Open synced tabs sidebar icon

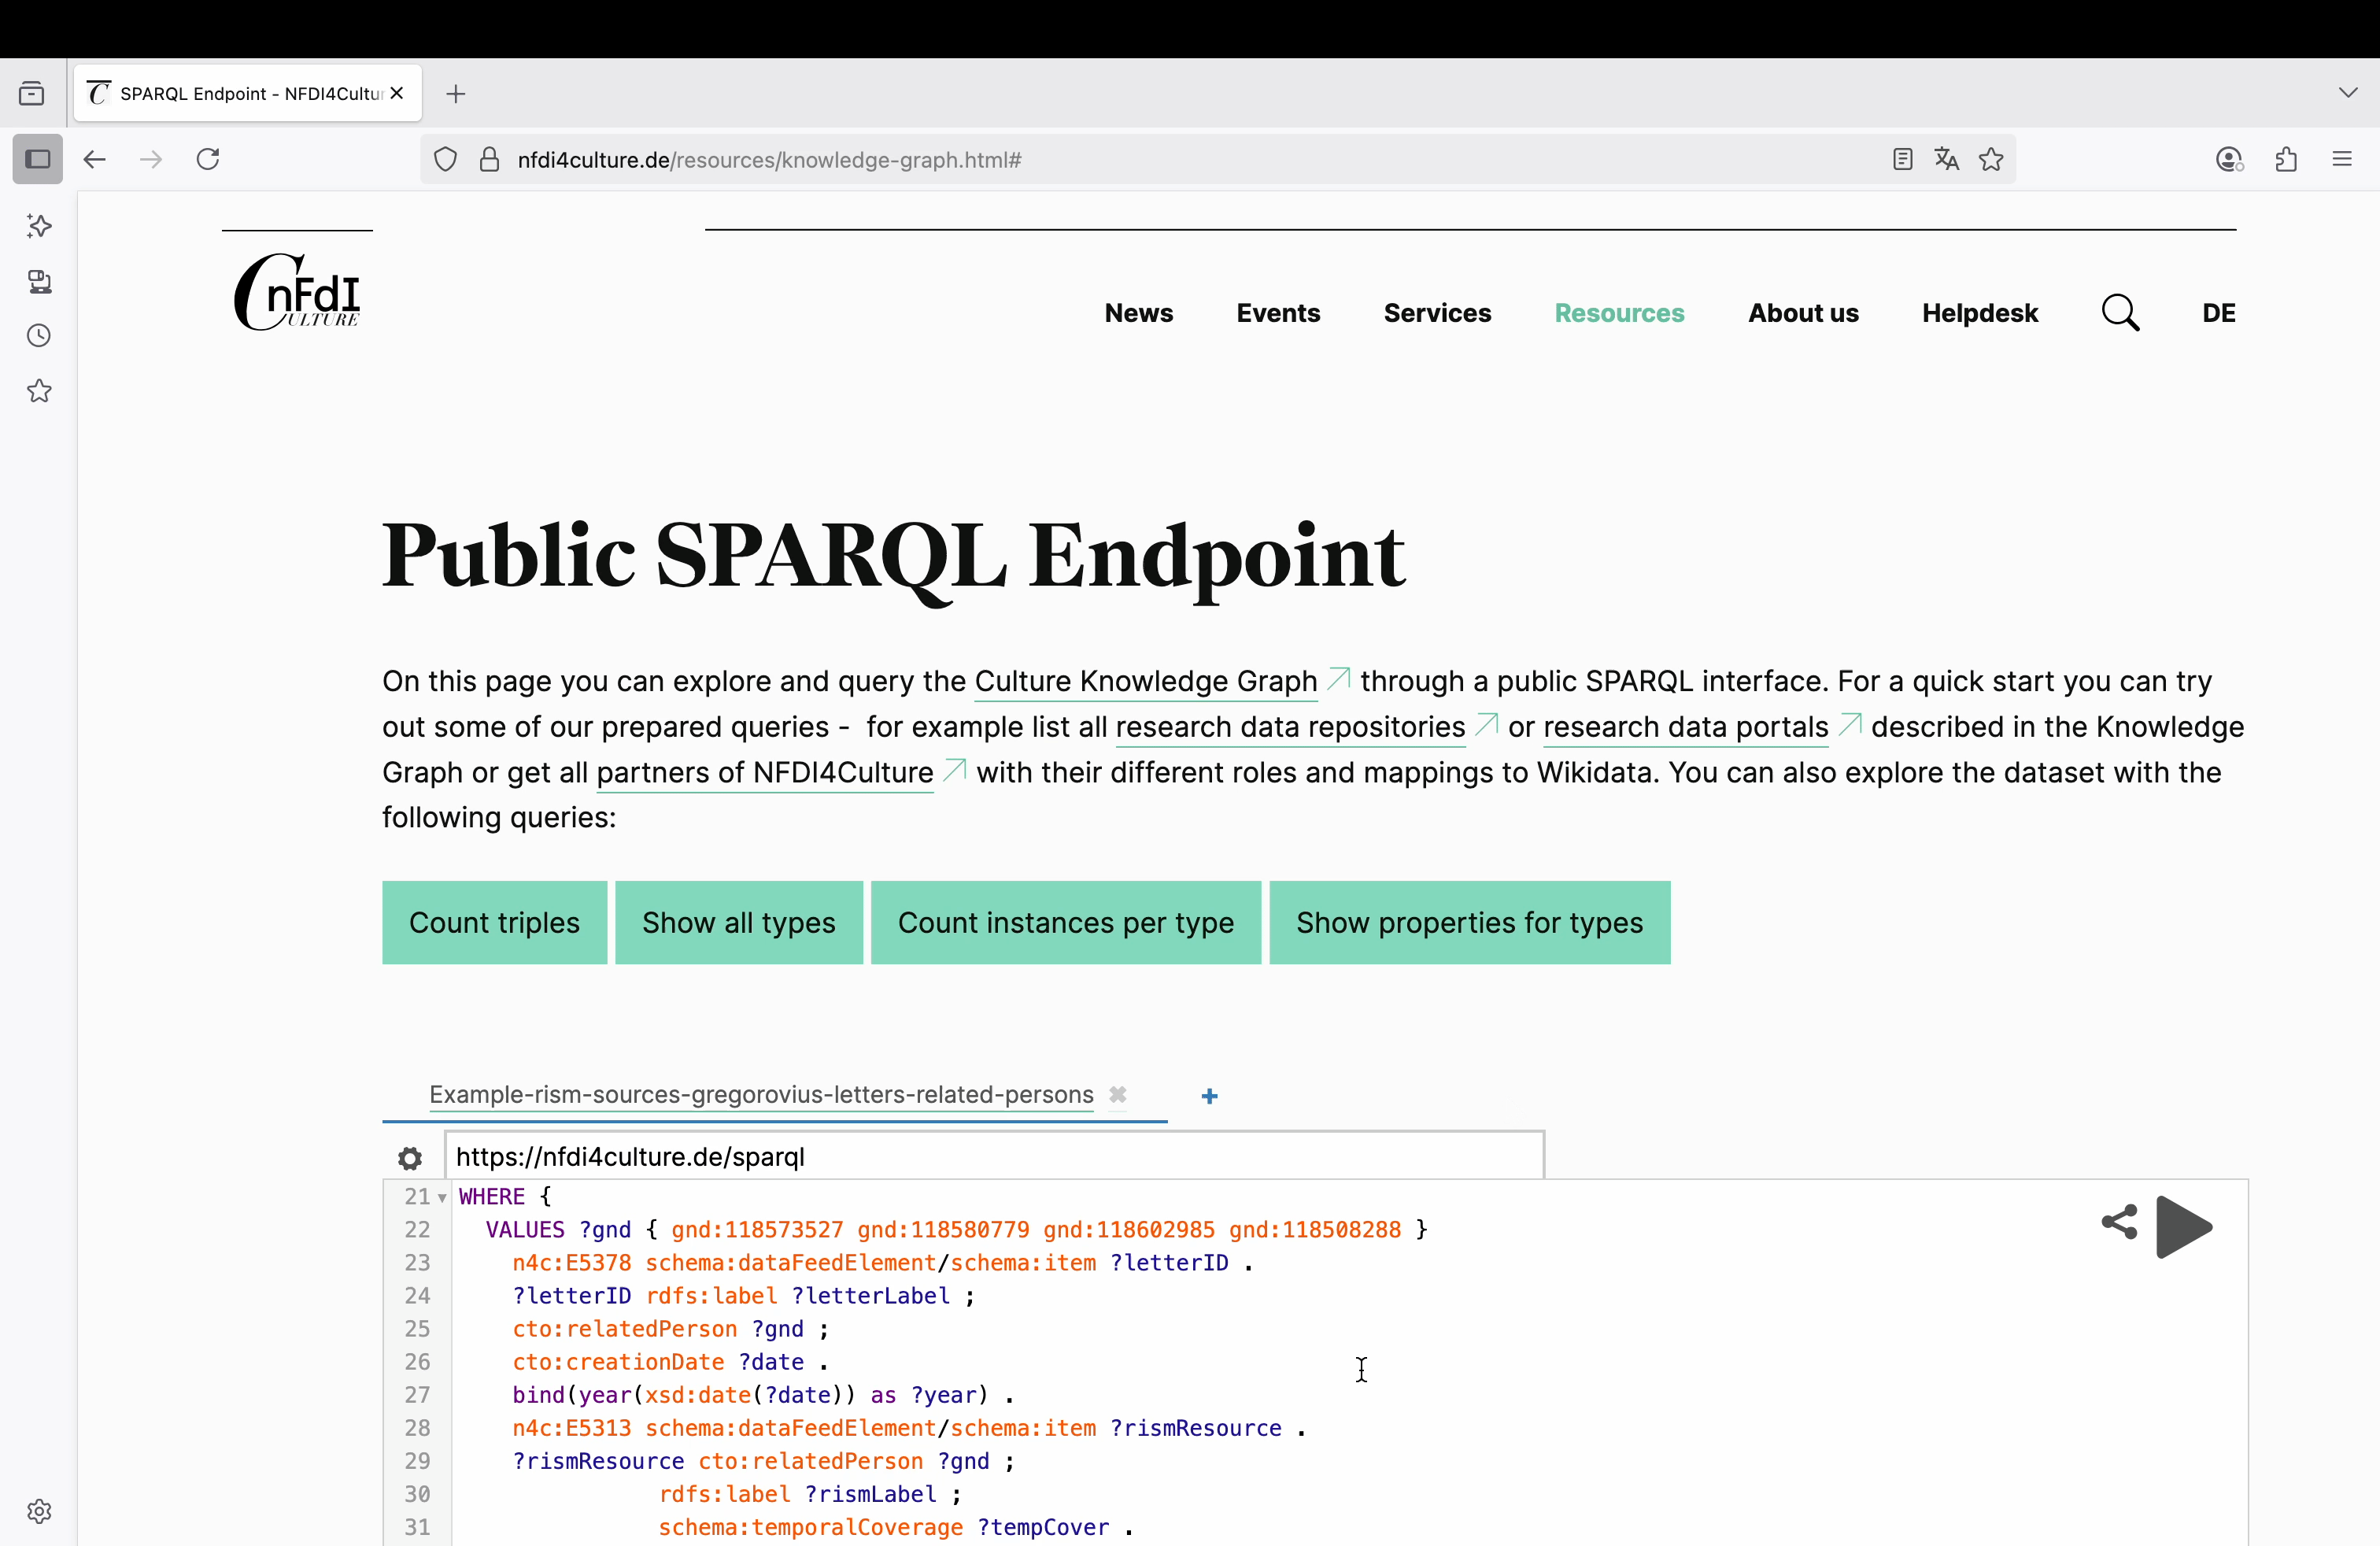39,281
